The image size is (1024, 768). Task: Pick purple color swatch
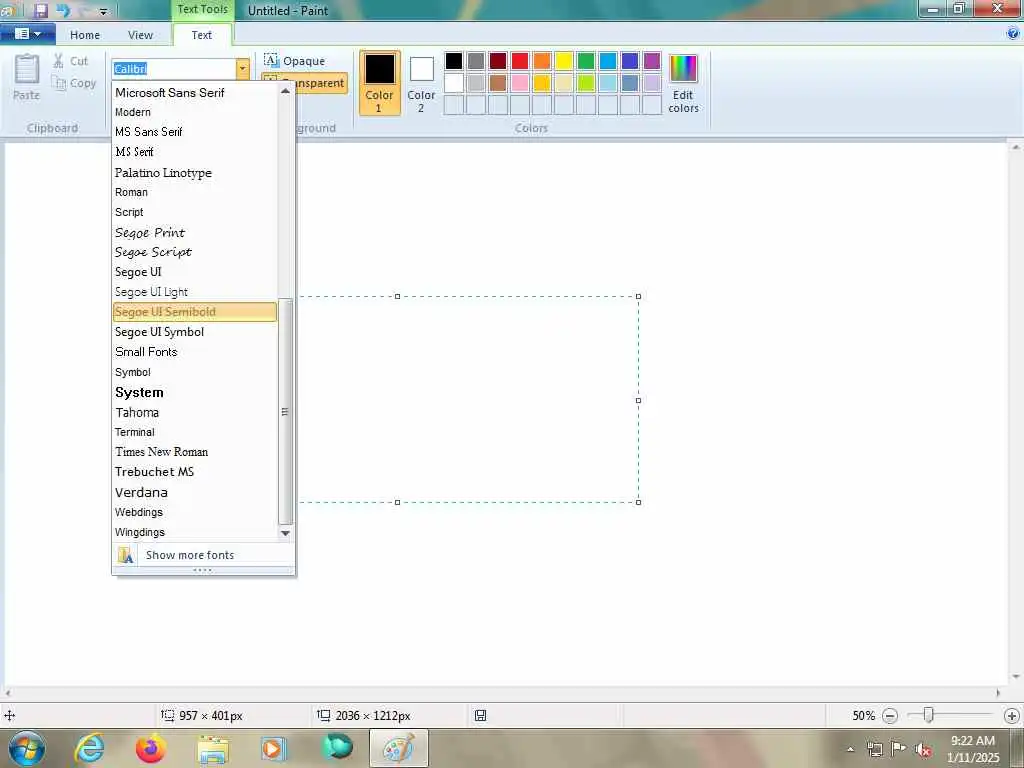click(x=652, y=61)
